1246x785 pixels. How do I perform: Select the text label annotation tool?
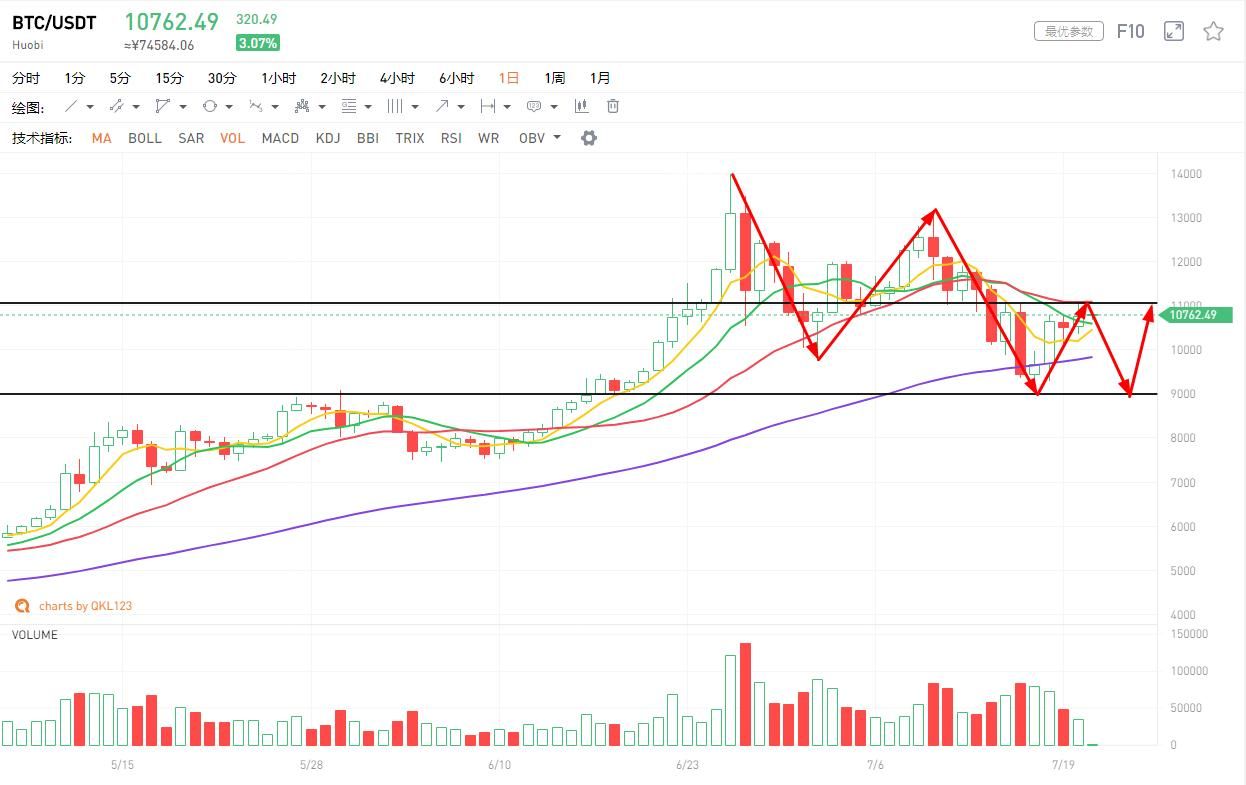(x=534, y=106)
